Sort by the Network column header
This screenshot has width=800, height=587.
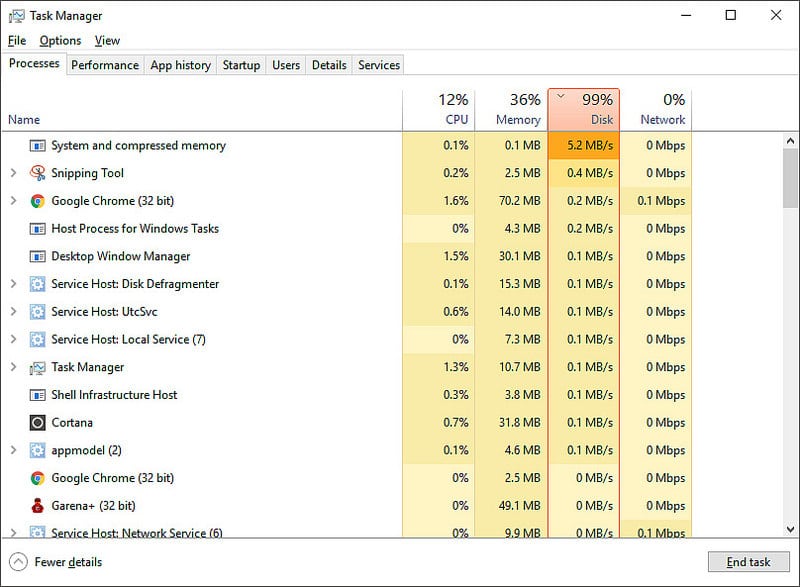pos(656,110)
